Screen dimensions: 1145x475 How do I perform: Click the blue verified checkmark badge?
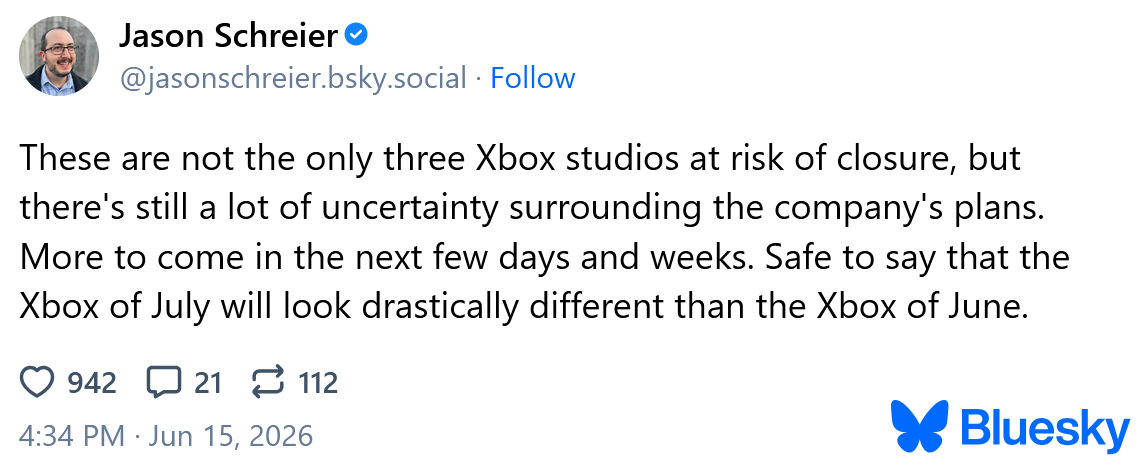356,34
